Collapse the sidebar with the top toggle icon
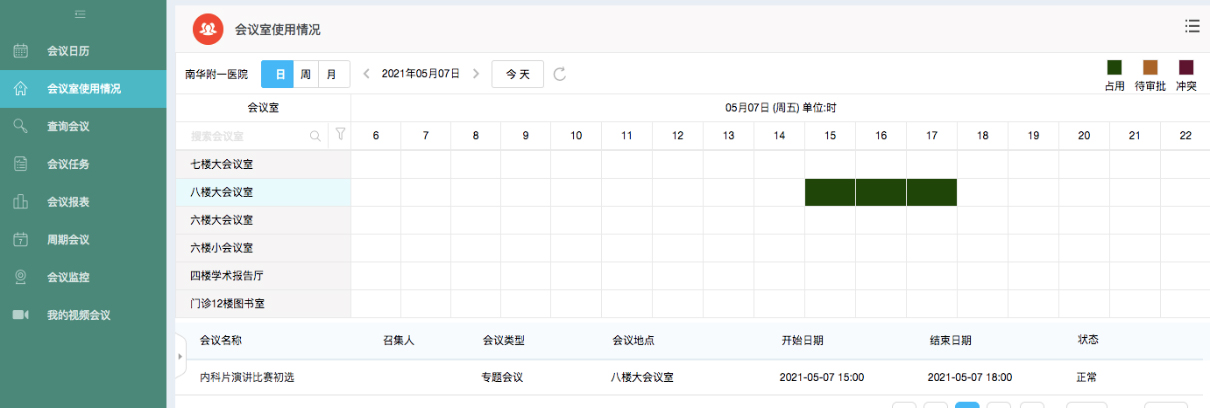 pos(80,13)
